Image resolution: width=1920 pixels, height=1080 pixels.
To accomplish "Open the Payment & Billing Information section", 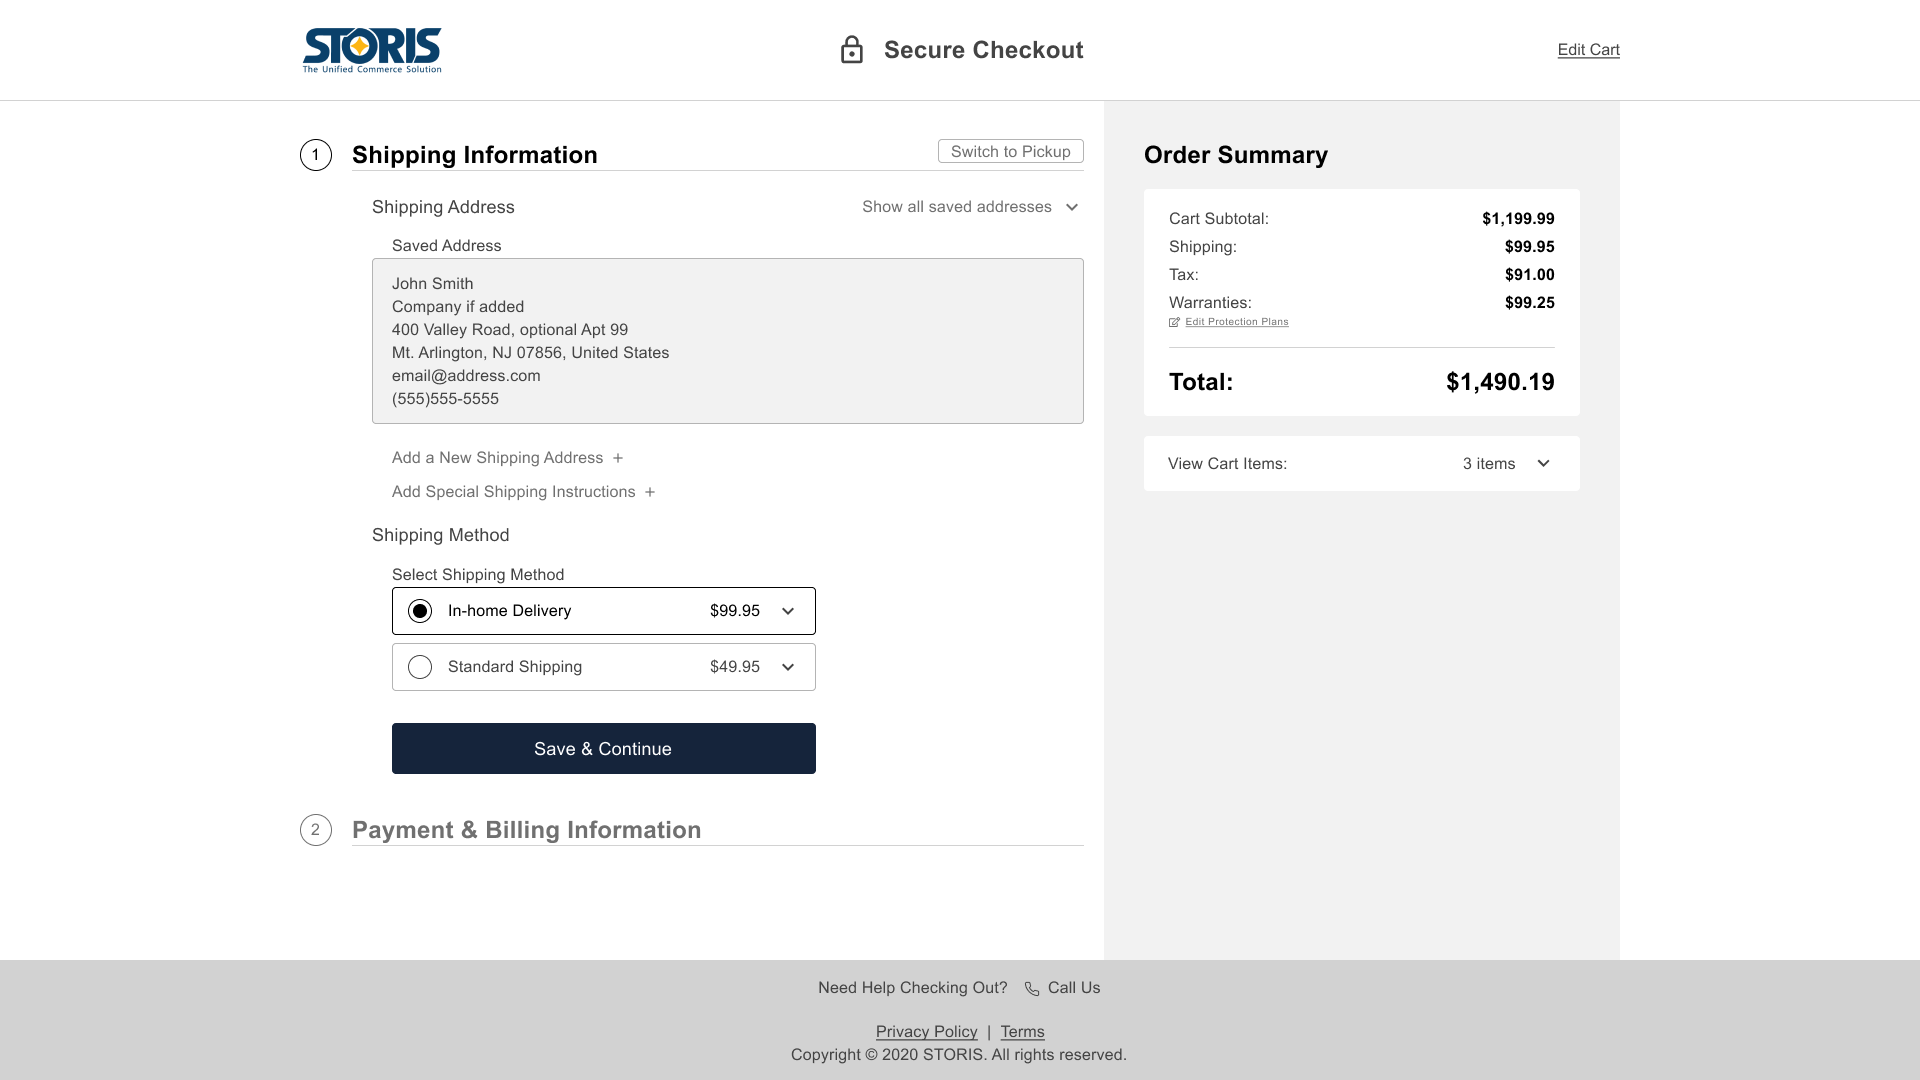I will click(x=527, y=830).
